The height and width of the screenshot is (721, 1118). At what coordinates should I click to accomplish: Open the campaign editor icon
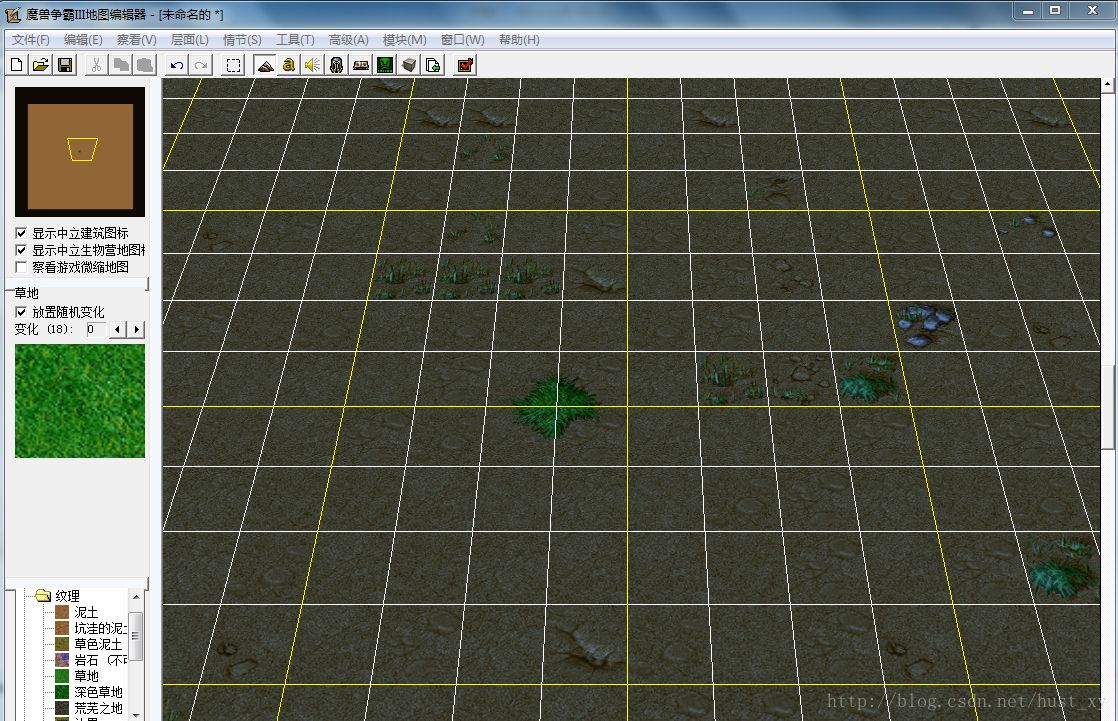point(361,66)
